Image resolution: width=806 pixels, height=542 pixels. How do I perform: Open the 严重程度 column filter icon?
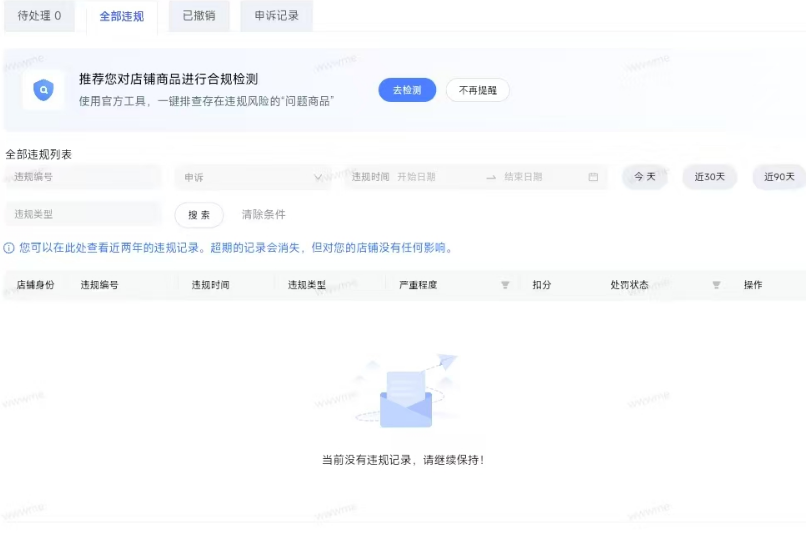(505, 285)
